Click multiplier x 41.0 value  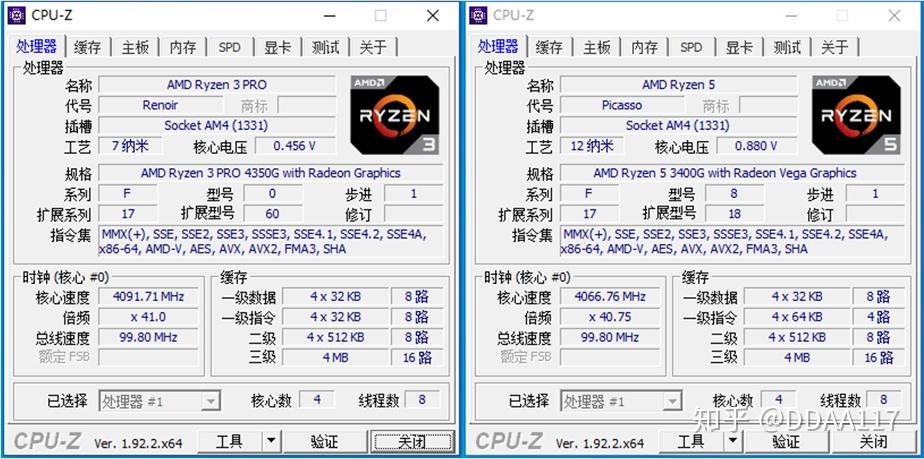(x=148, y=317)
